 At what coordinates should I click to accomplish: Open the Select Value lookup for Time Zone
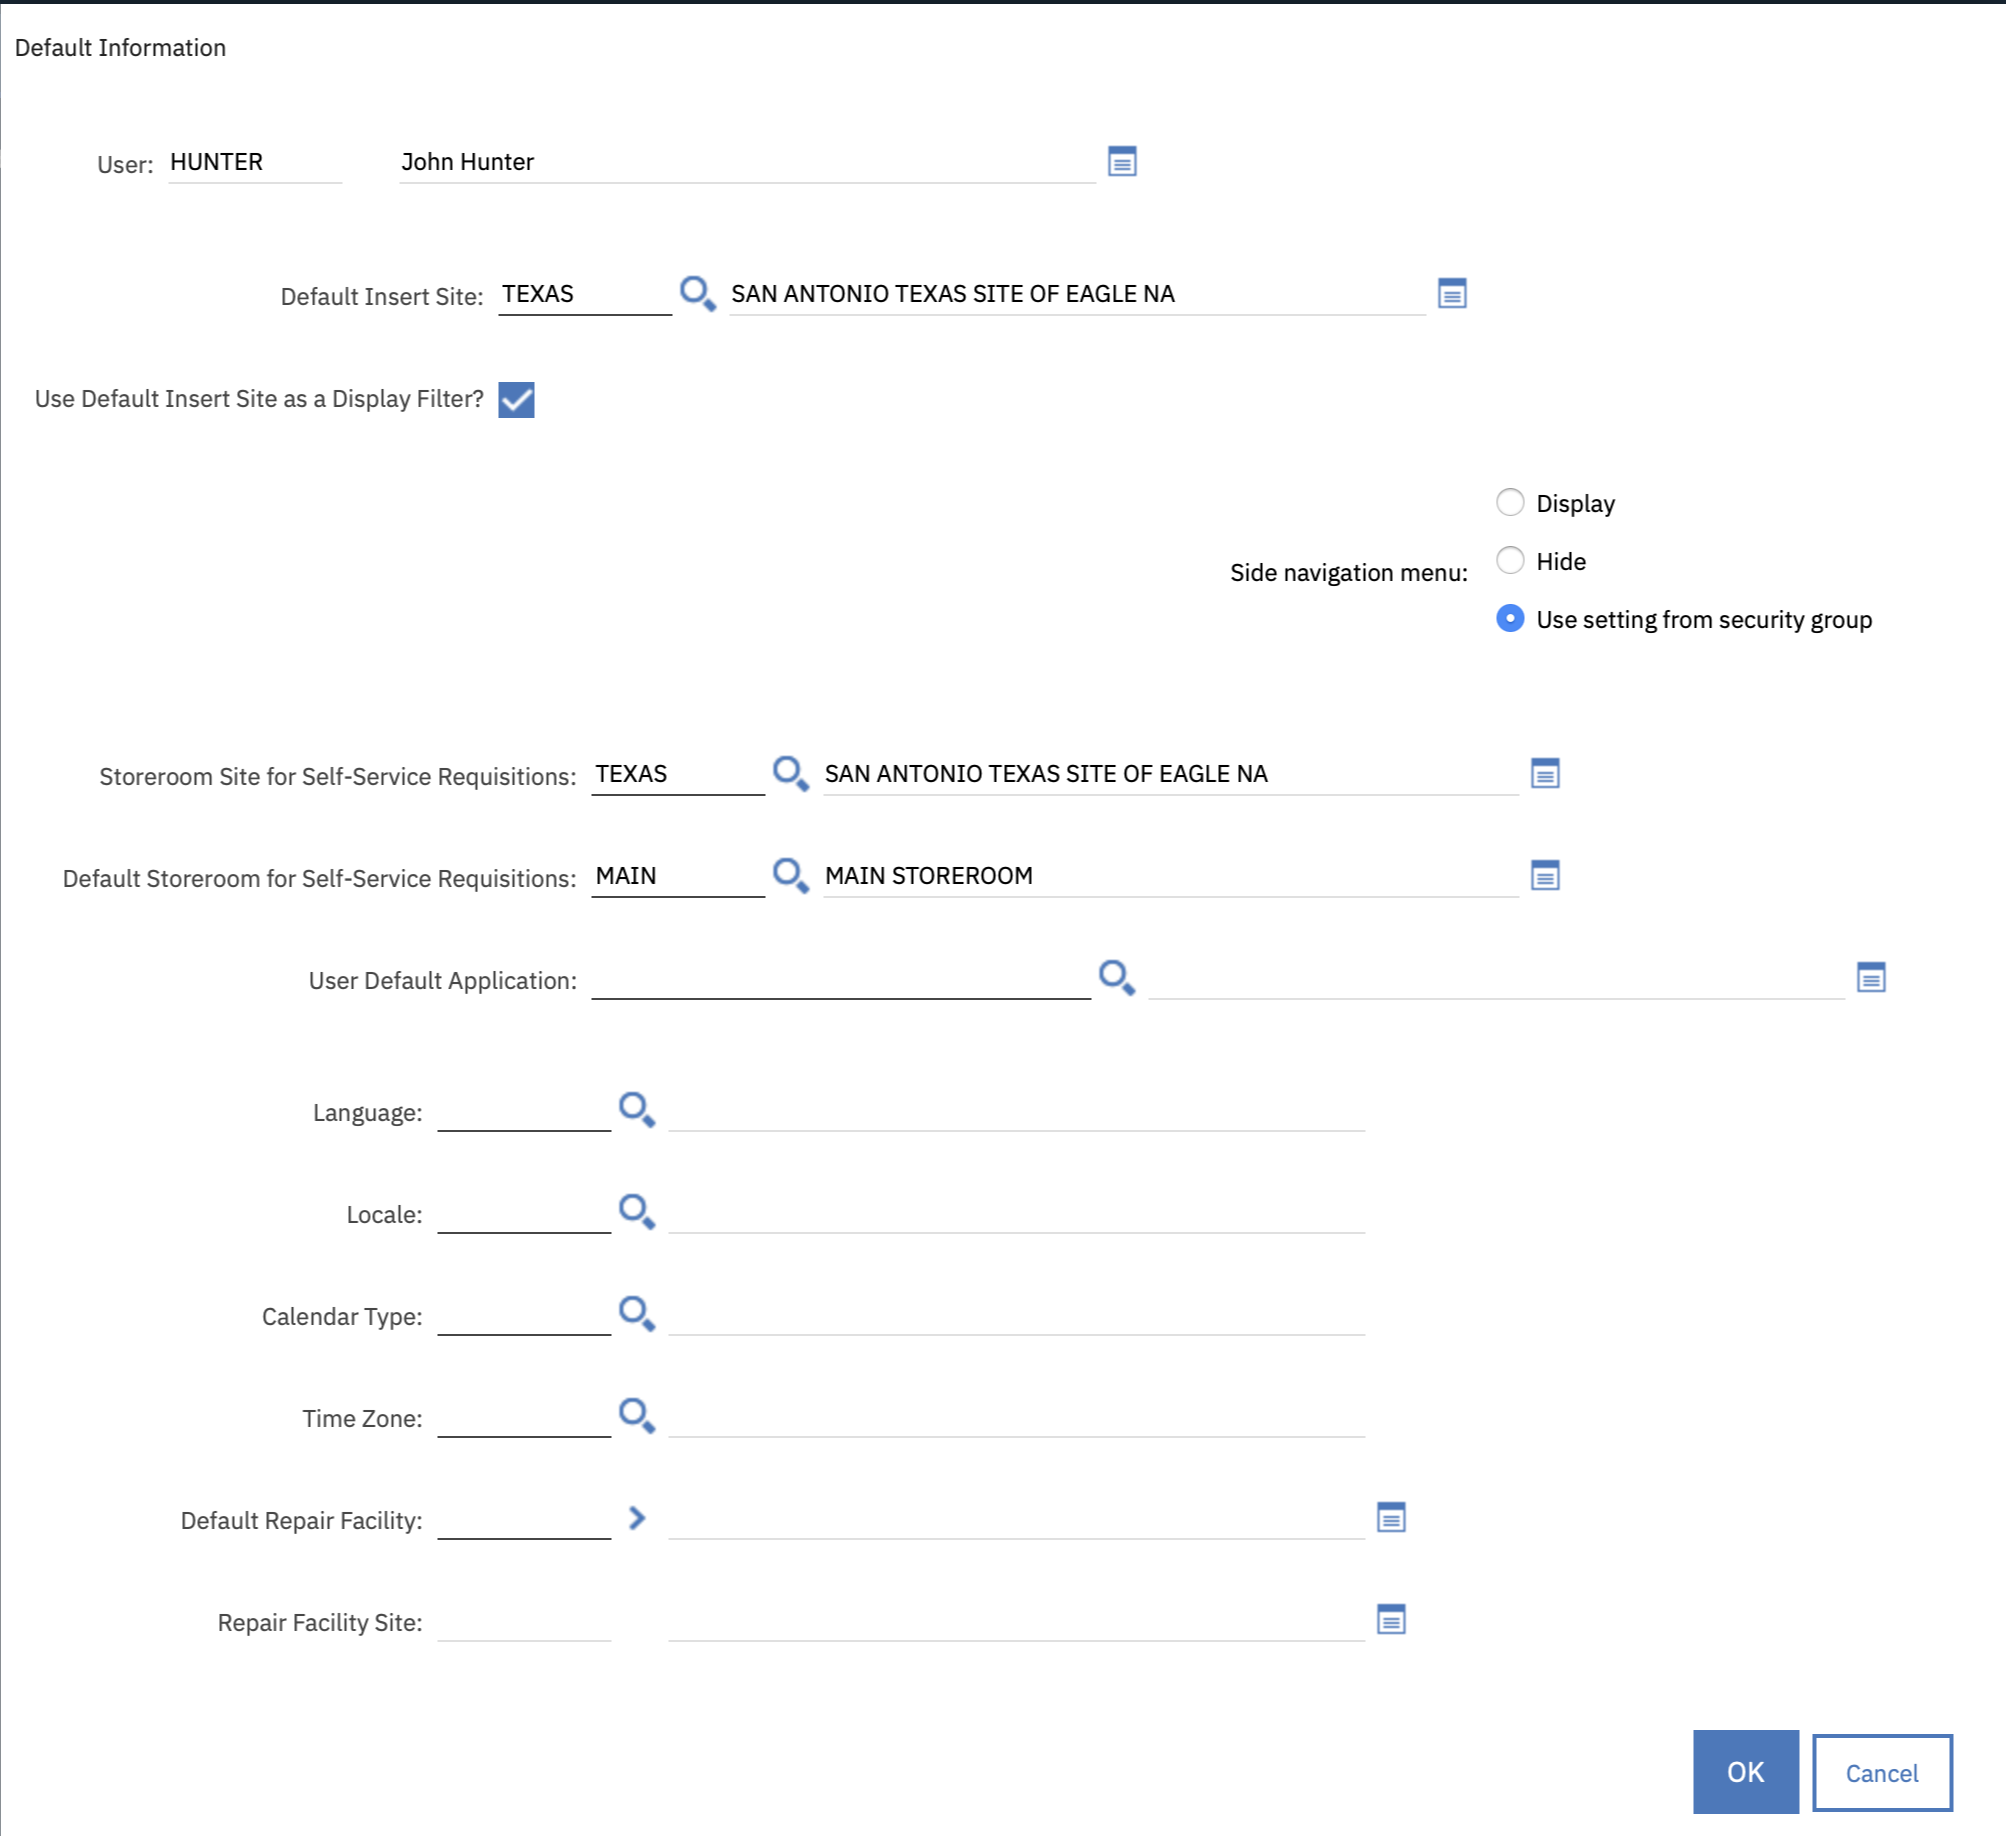[637, 1414]
